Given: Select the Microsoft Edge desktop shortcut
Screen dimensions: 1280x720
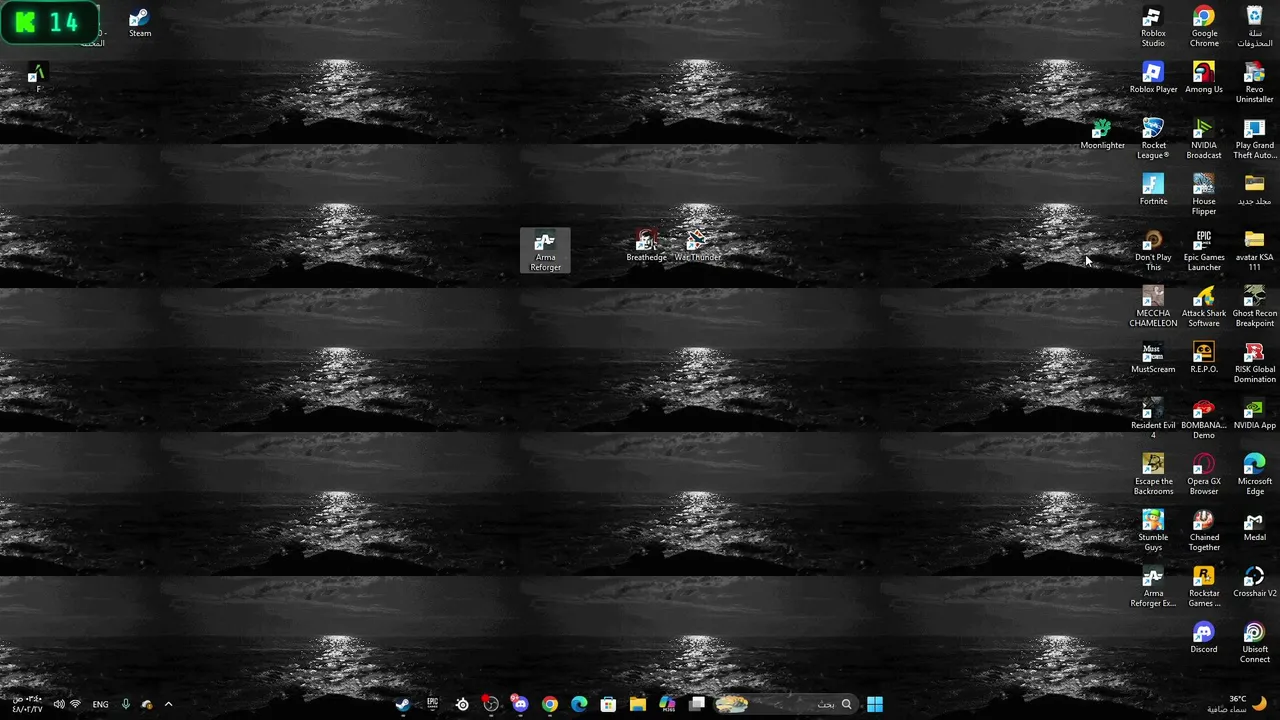Looking at the screenshot, I should (x=1254, y=476).
